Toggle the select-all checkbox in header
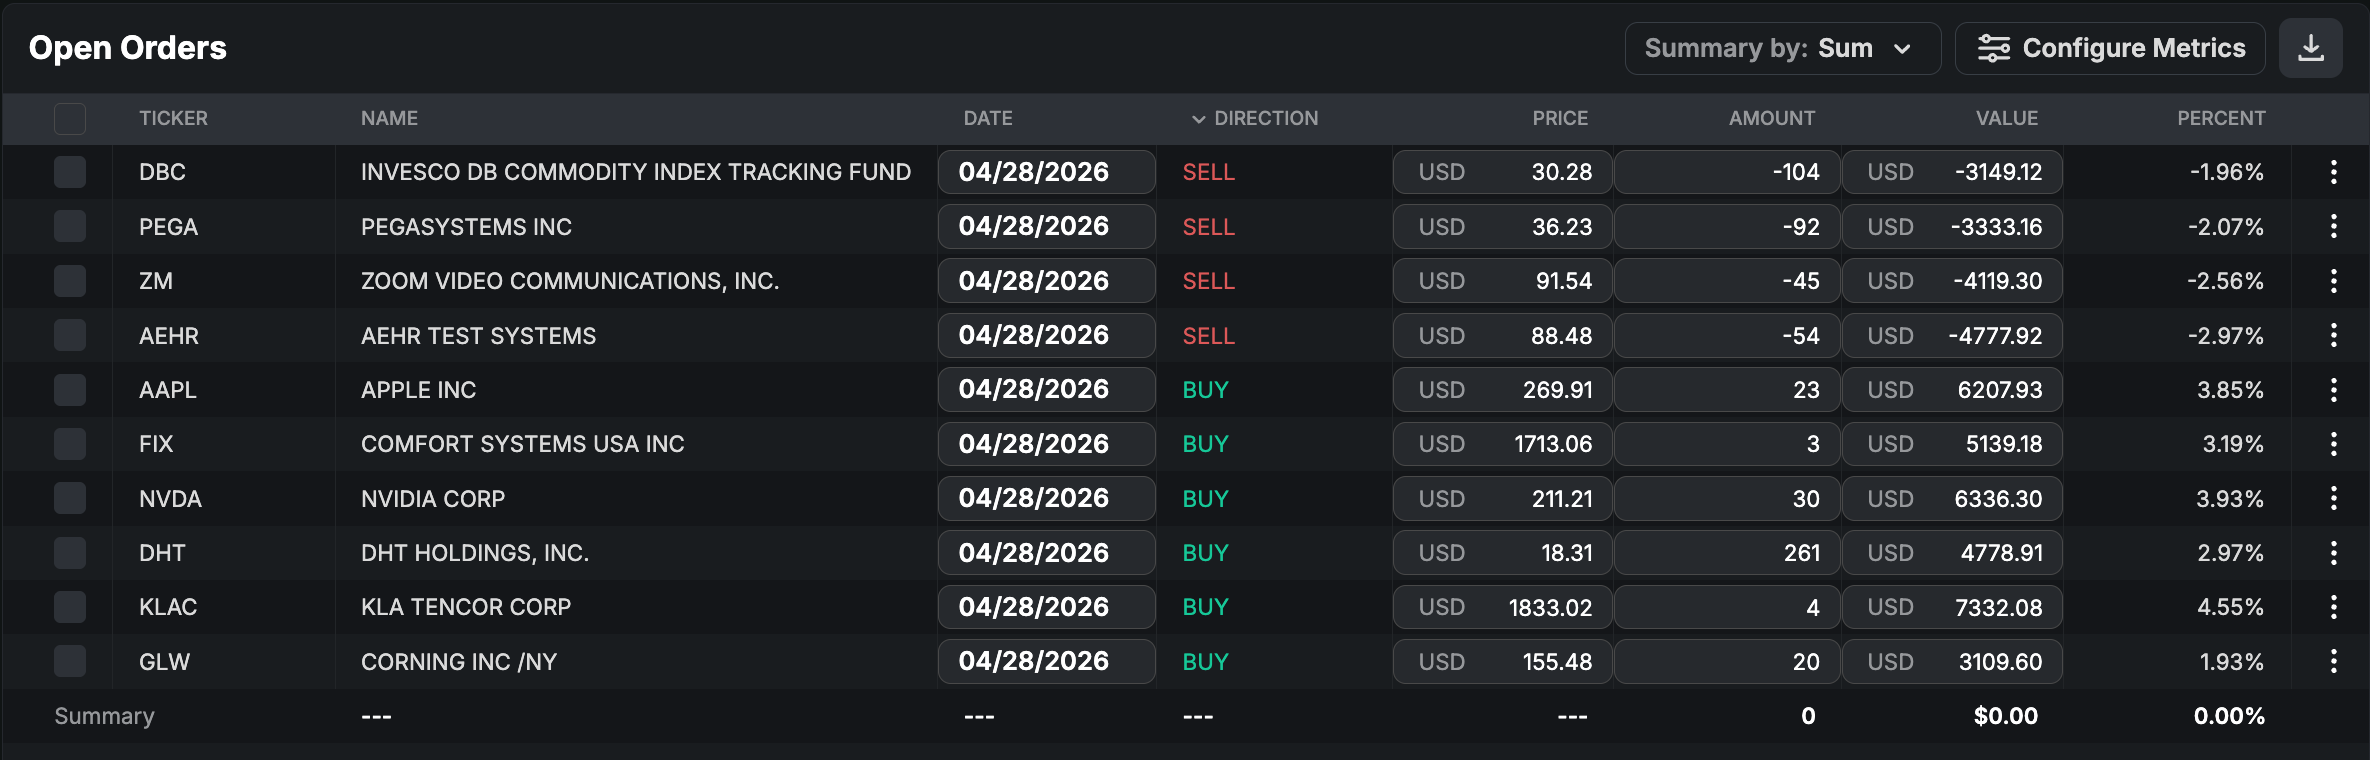Image resolution: width=2370 pixels, height=760 pixels. tap(70, 119)
